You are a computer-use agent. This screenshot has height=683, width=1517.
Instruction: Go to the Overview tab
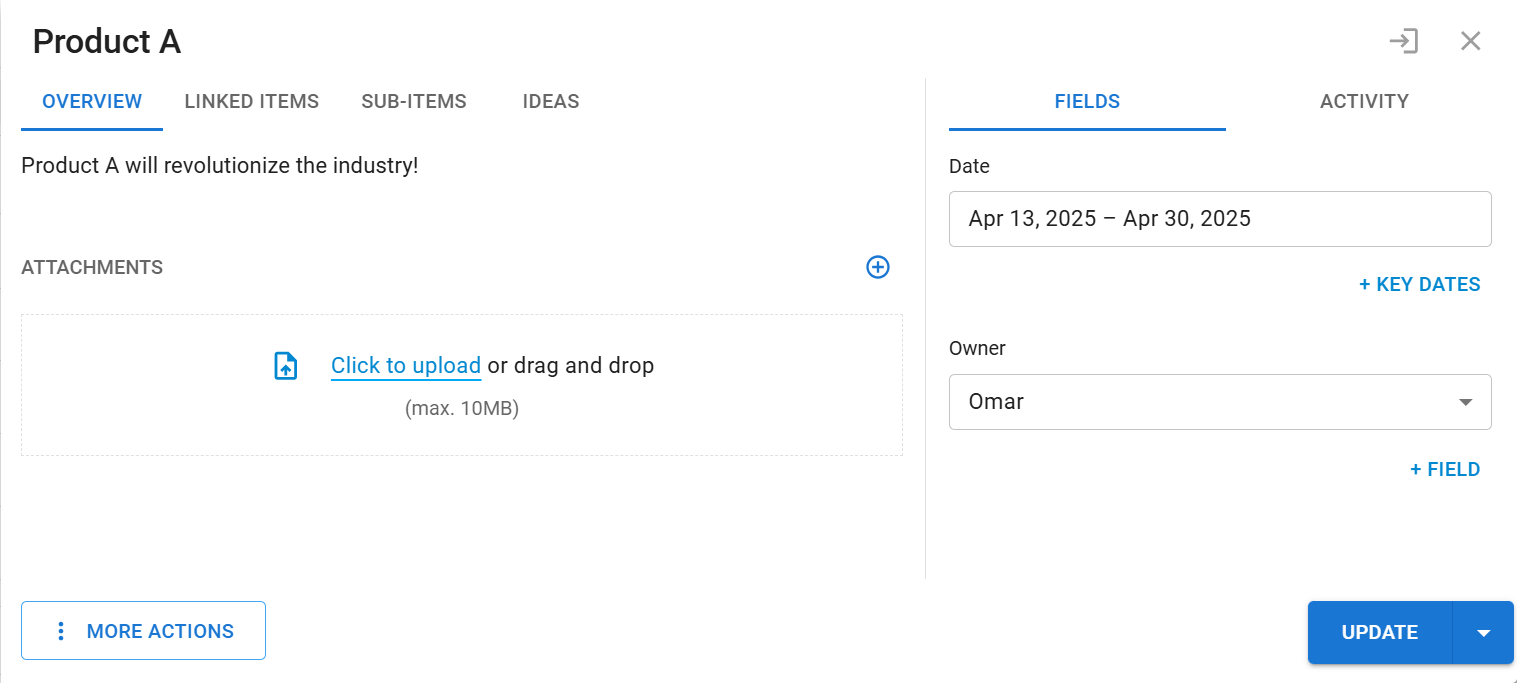(x=92, y=101)
